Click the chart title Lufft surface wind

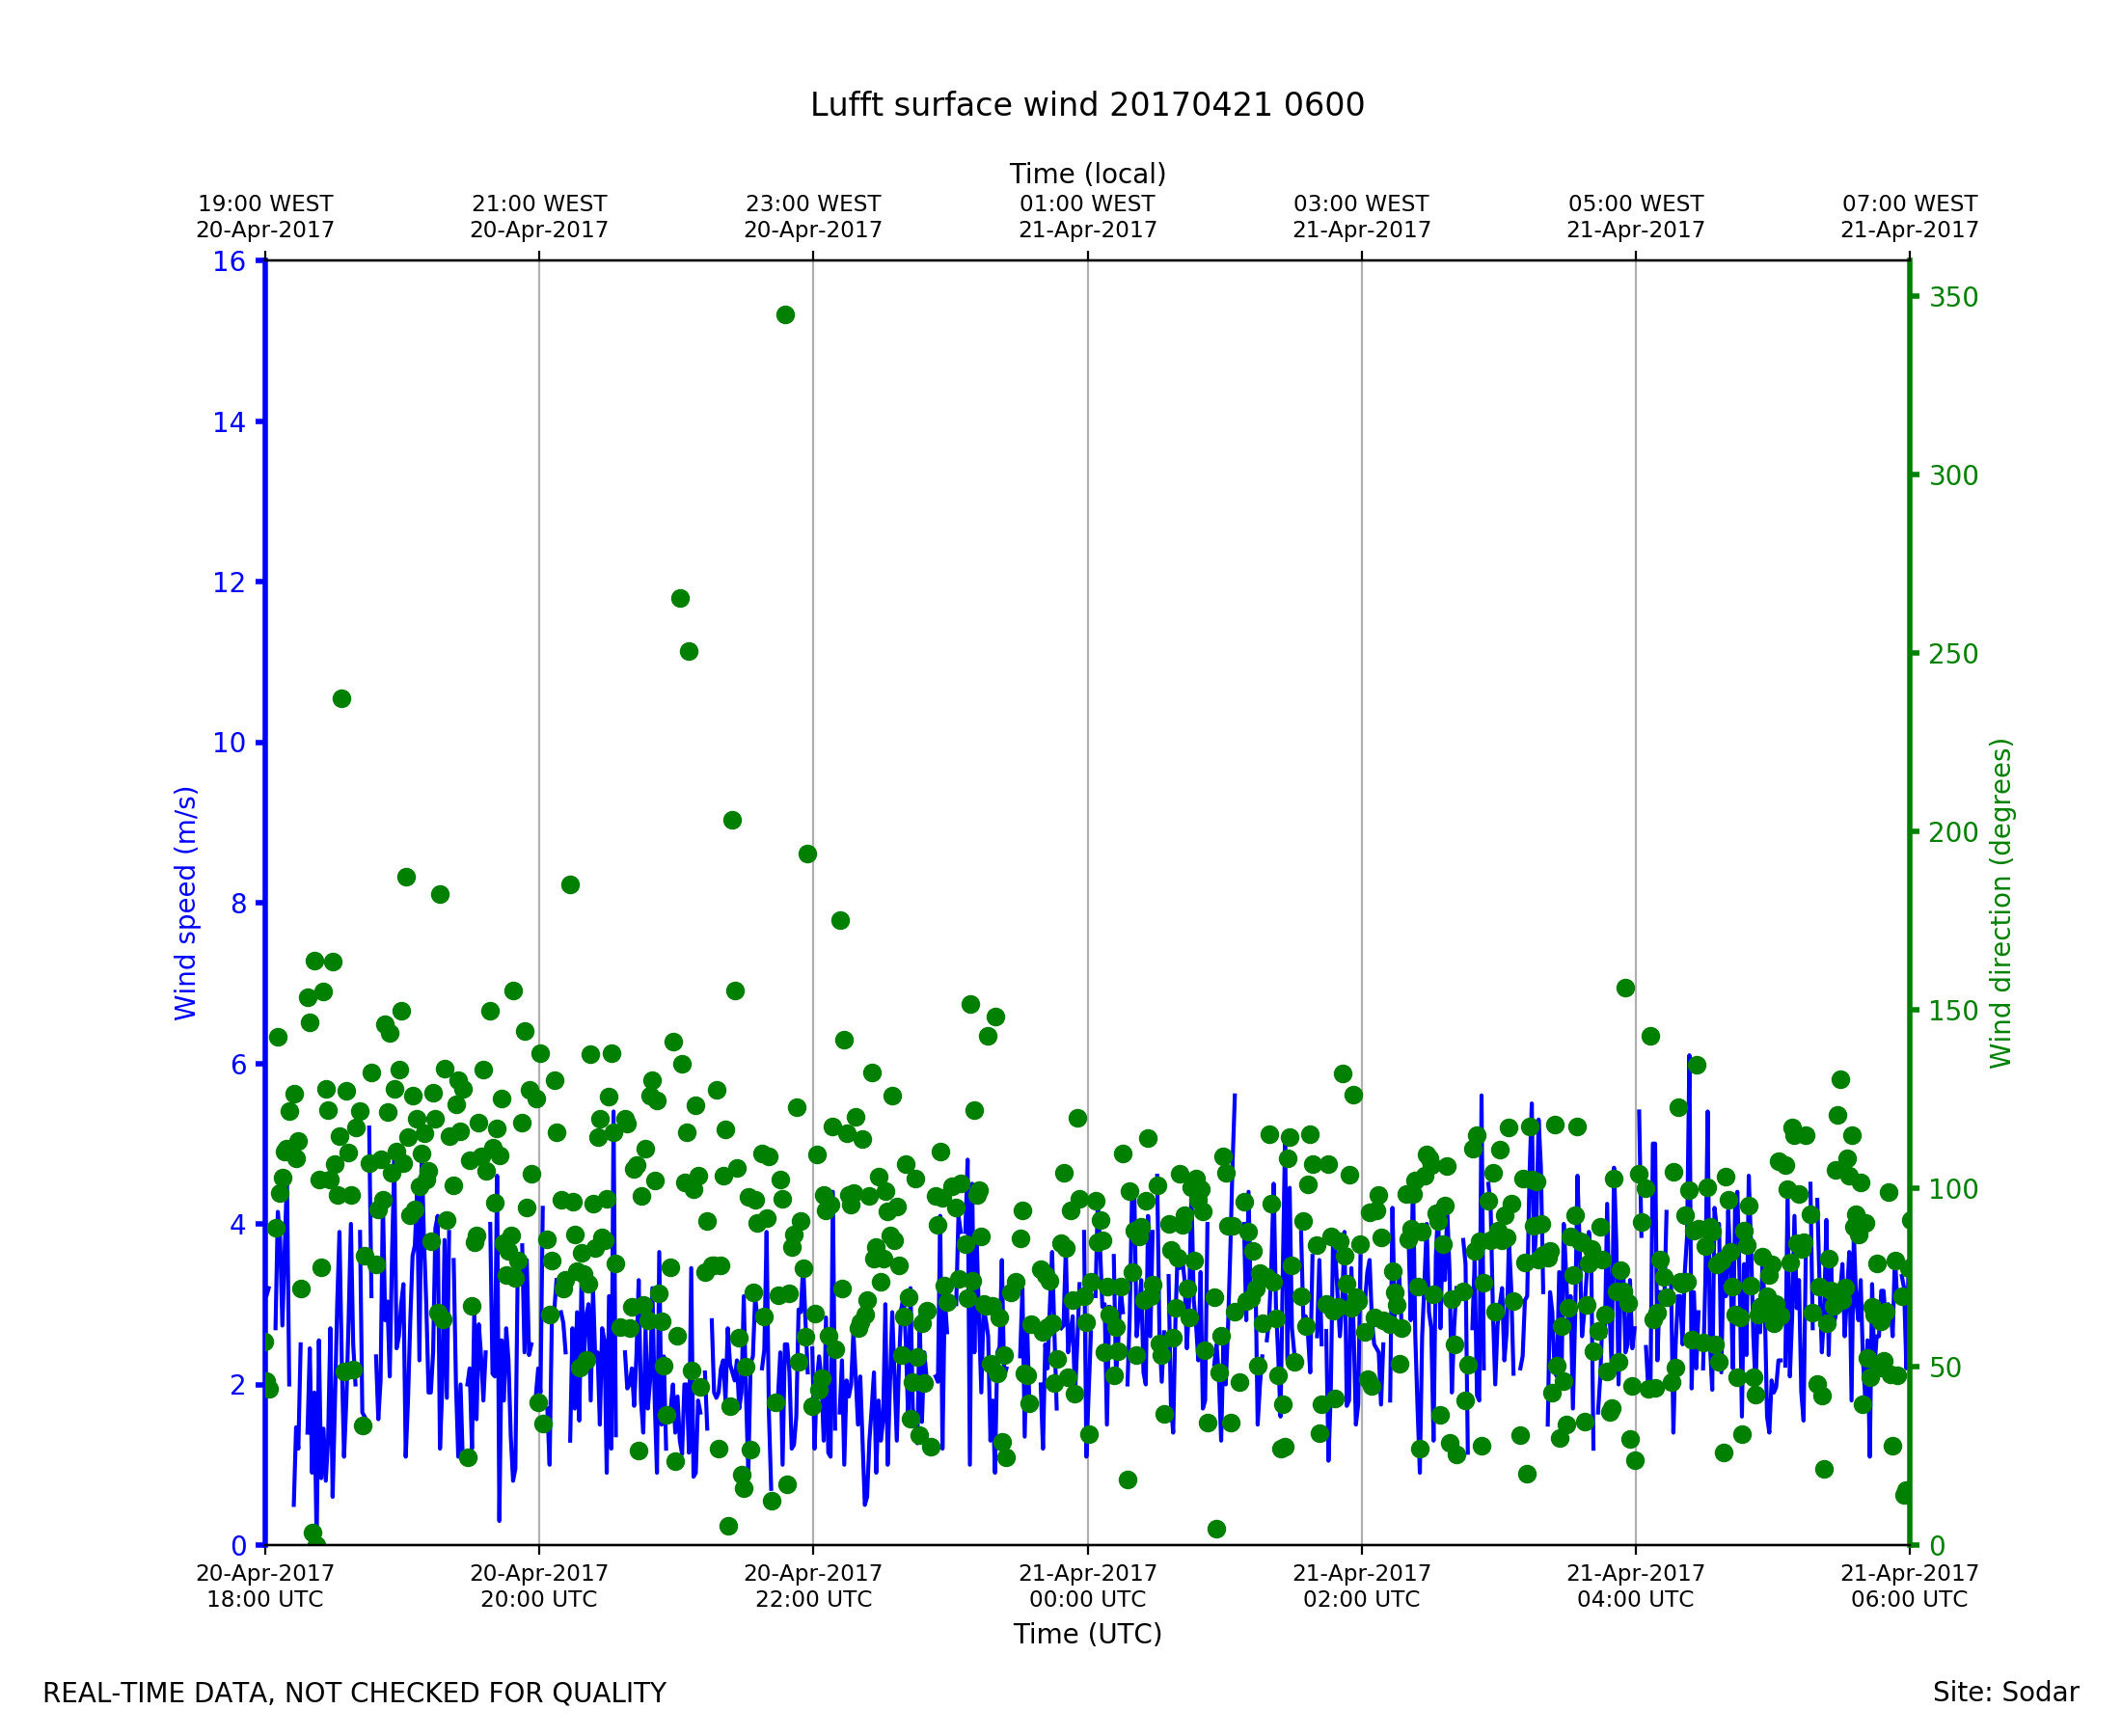1087,105
